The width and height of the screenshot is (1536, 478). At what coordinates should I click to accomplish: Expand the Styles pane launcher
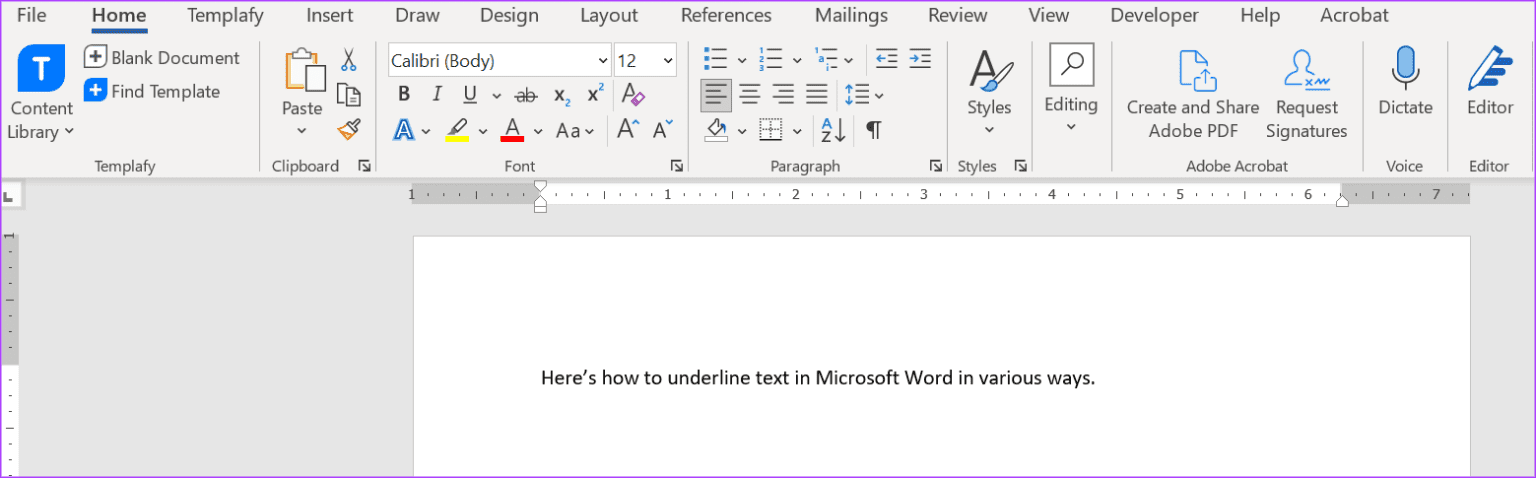tap(1020, 166)
